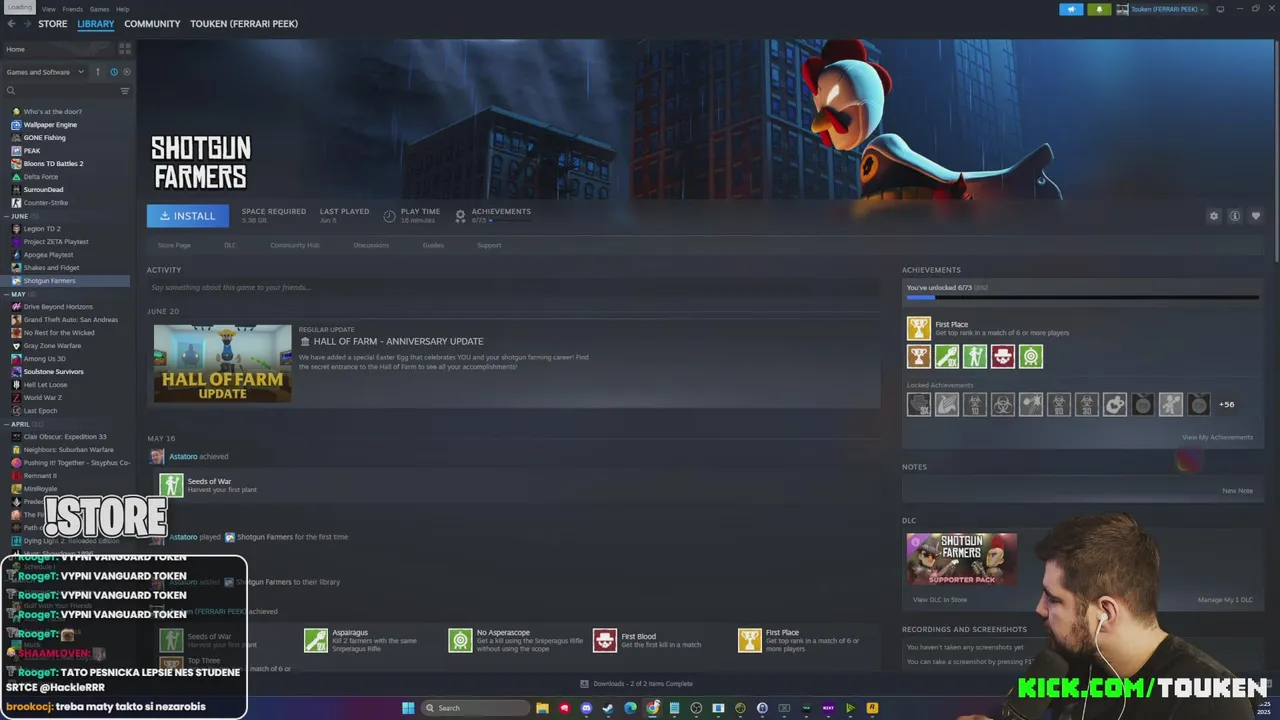The image size is (1280, 720).
Task: Open the Discussions link
Action: click(x=371, y=245)
